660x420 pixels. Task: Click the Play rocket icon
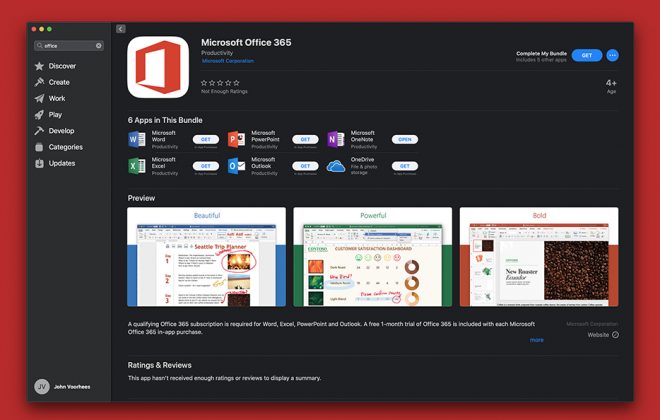point(39,114)
